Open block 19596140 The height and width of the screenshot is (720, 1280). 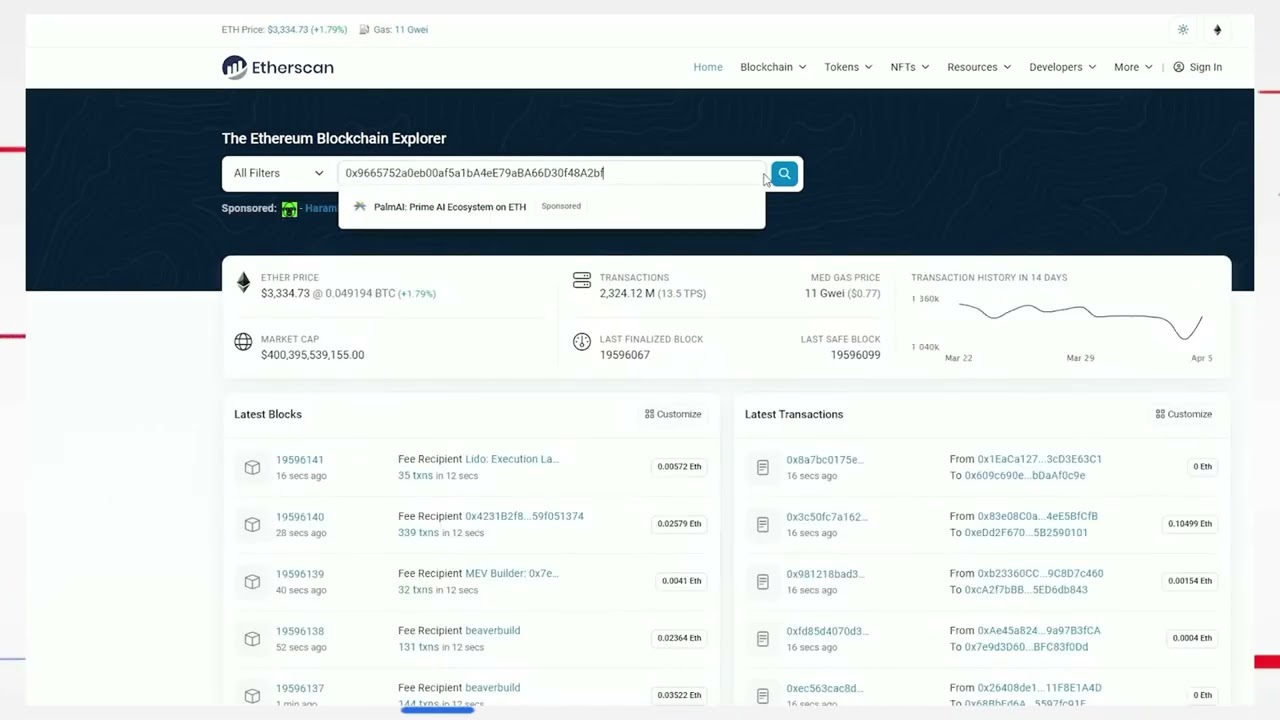pos(299,517)
